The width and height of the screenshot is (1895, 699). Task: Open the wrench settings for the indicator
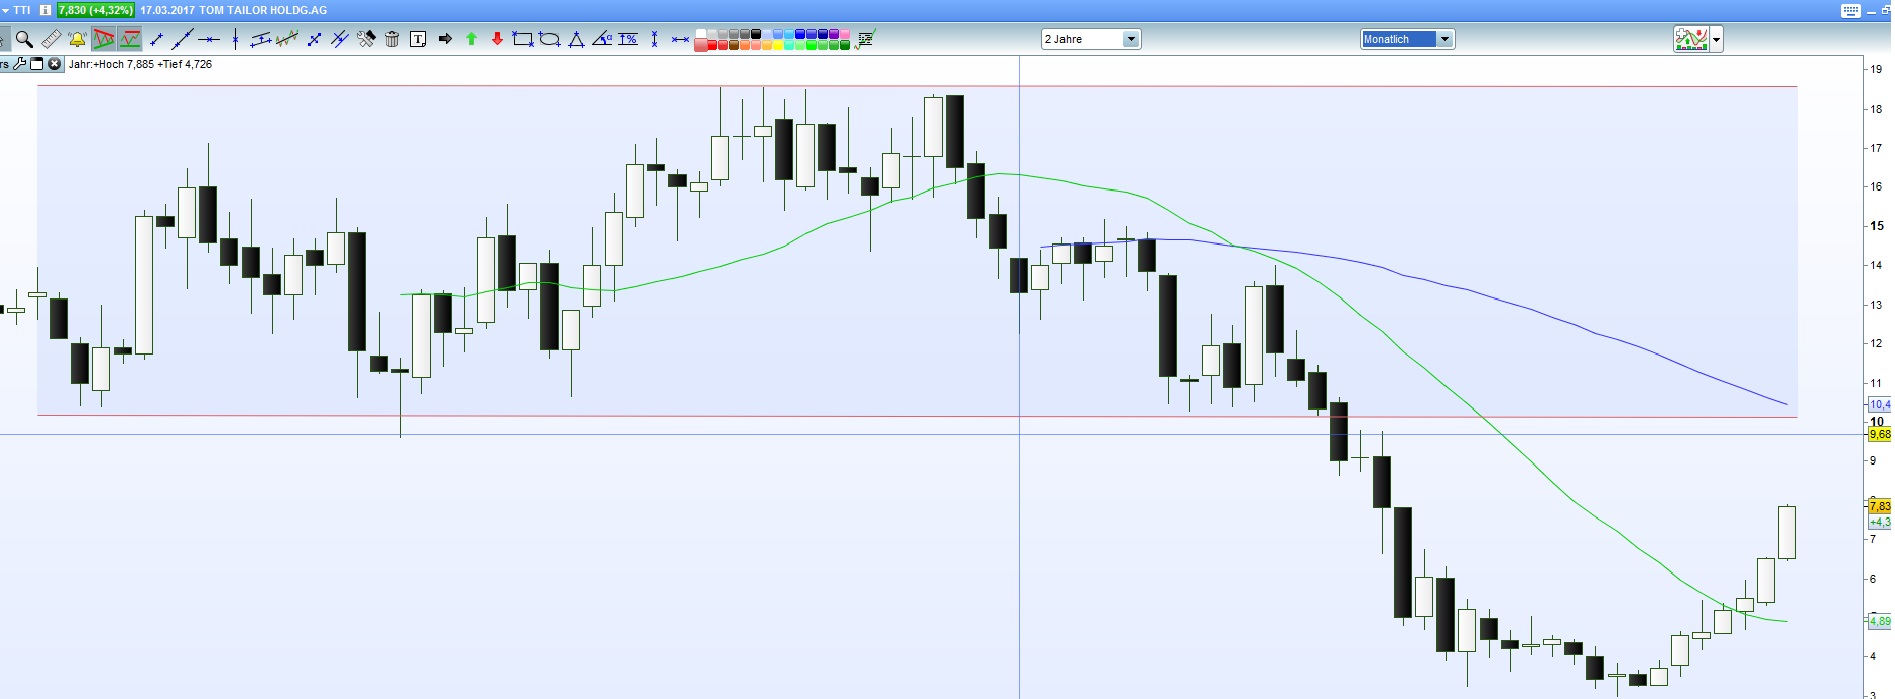point(19,64)
